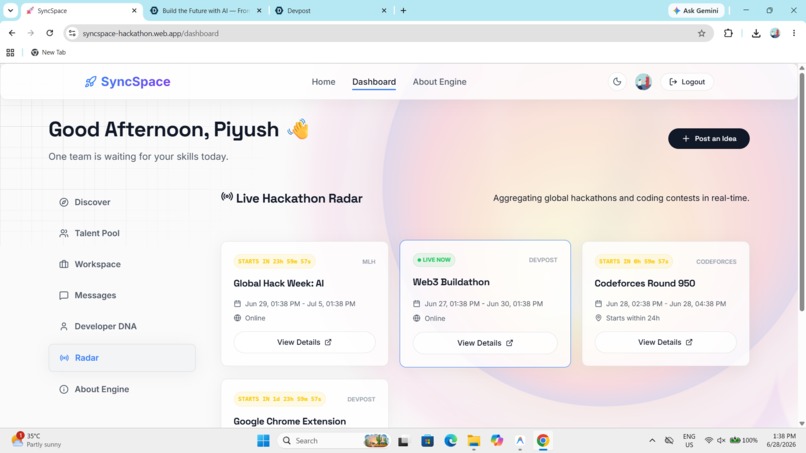Click the address bar URL
The height and width of the screenshot is (453, 806).
coord(151,33)
